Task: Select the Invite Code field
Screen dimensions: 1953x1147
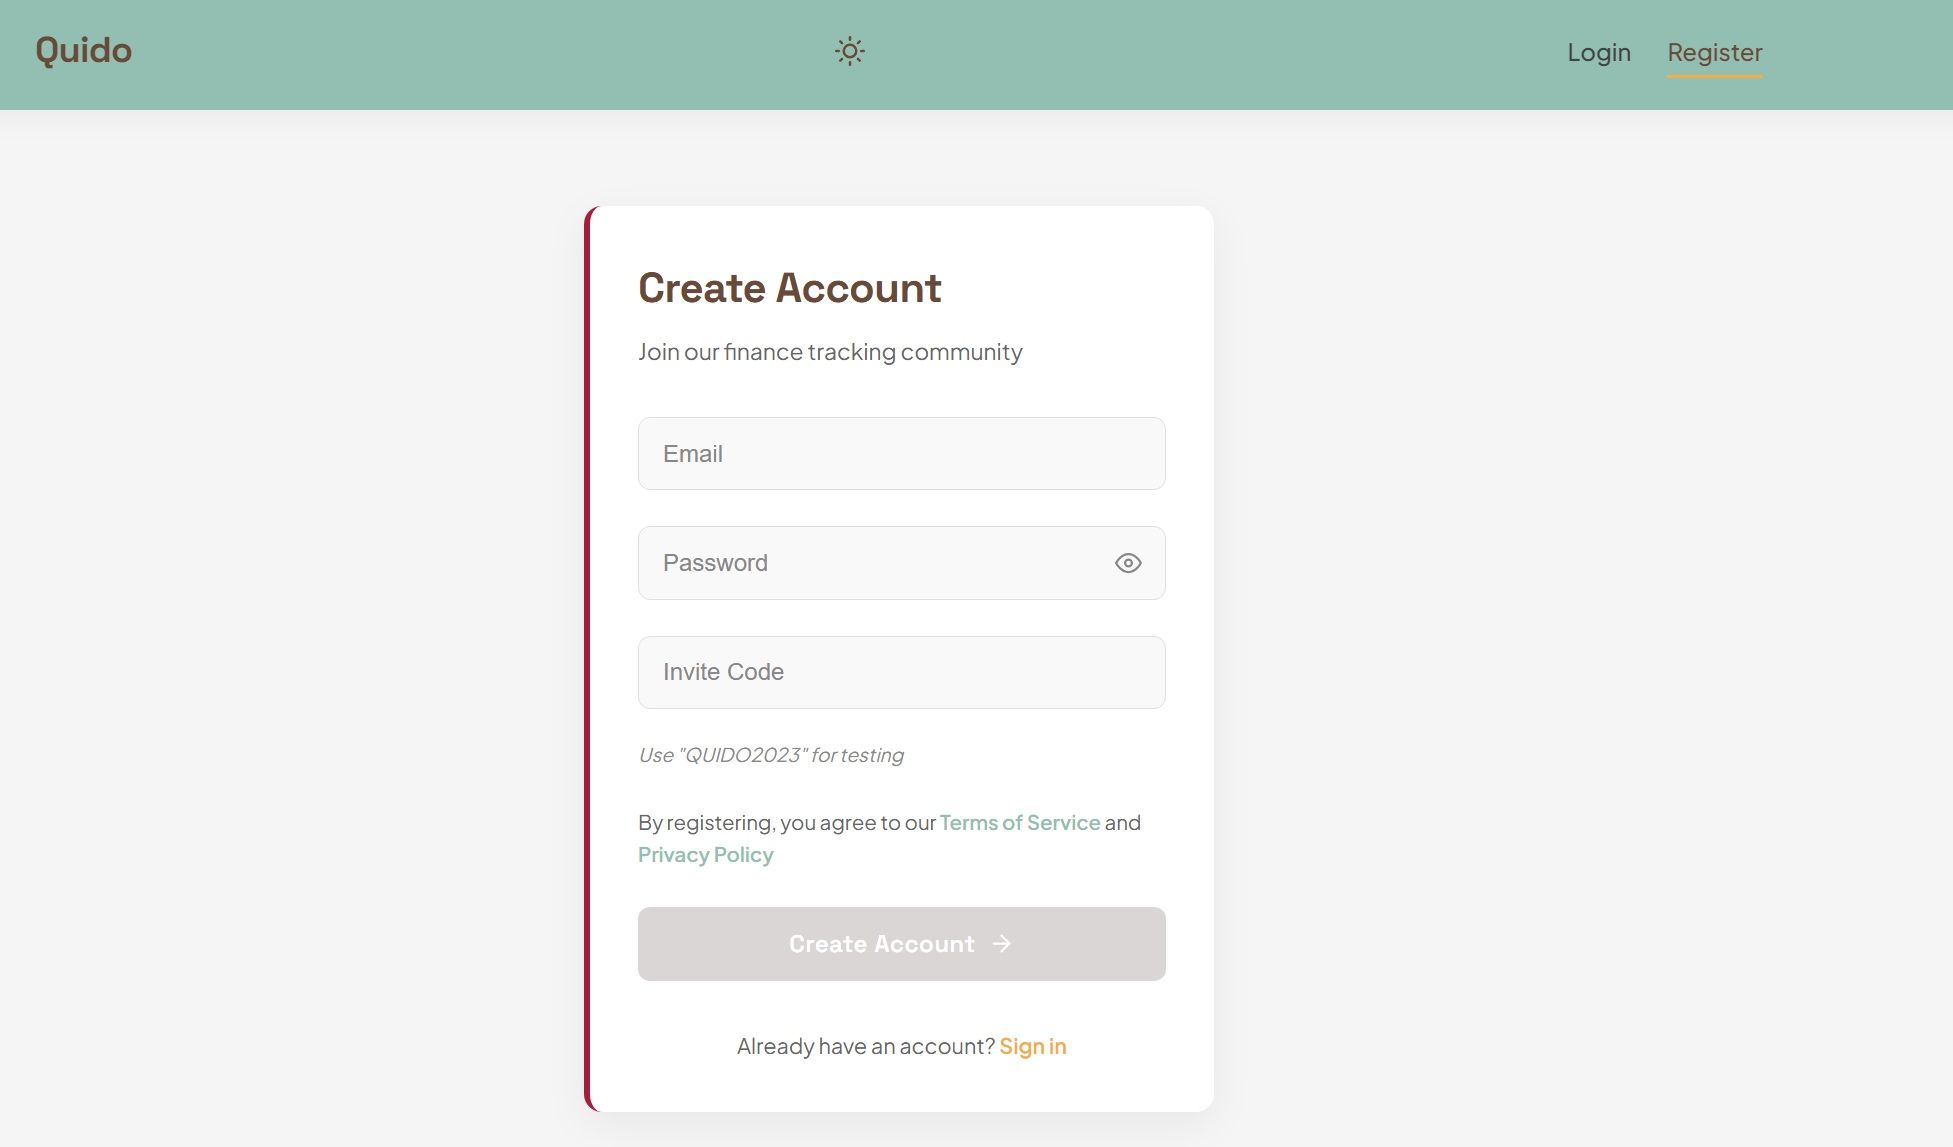Action: 901,672
